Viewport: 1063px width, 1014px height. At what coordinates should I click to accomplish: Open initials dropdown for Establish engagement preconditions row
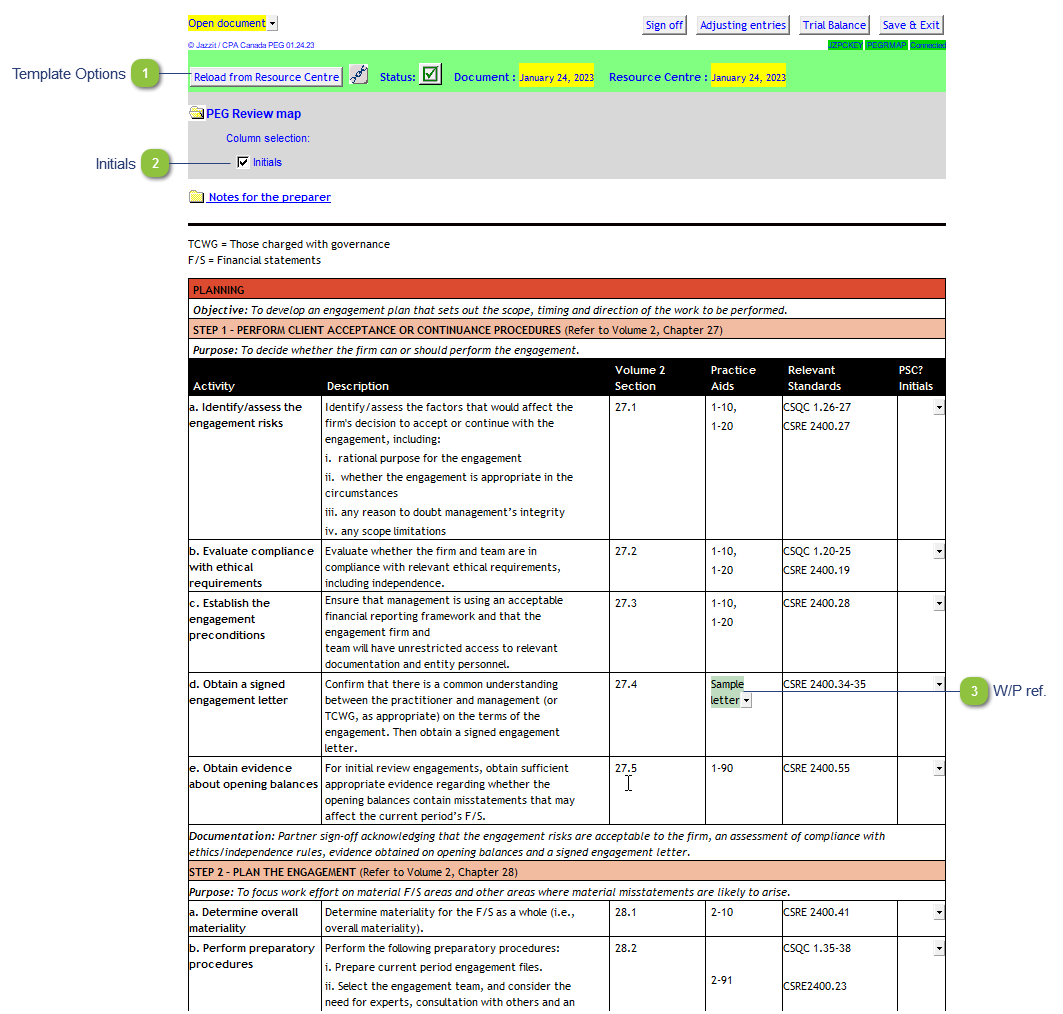click(939, 603)
